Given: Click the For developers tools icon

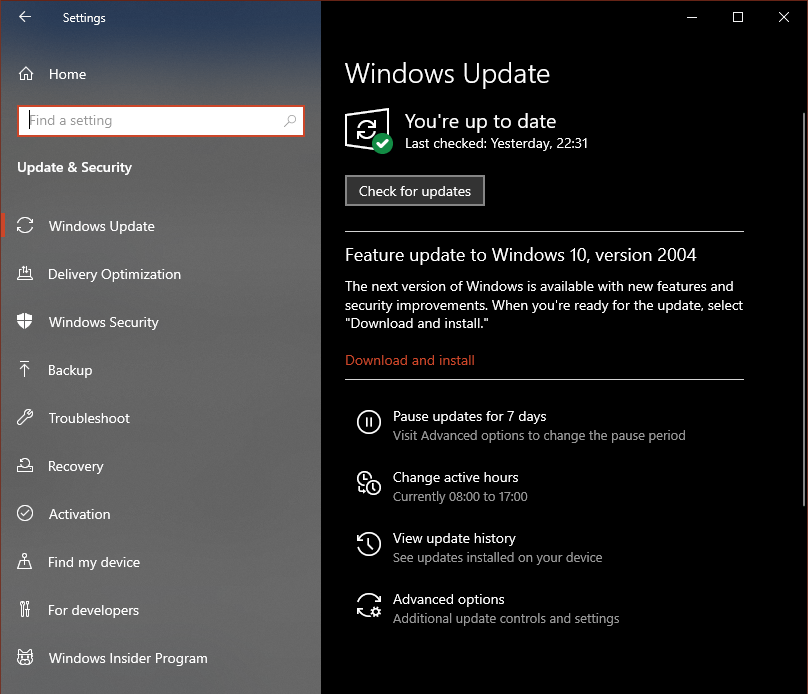Looking at the screenshot, I should pyautogui.click(x=25, y=610).
